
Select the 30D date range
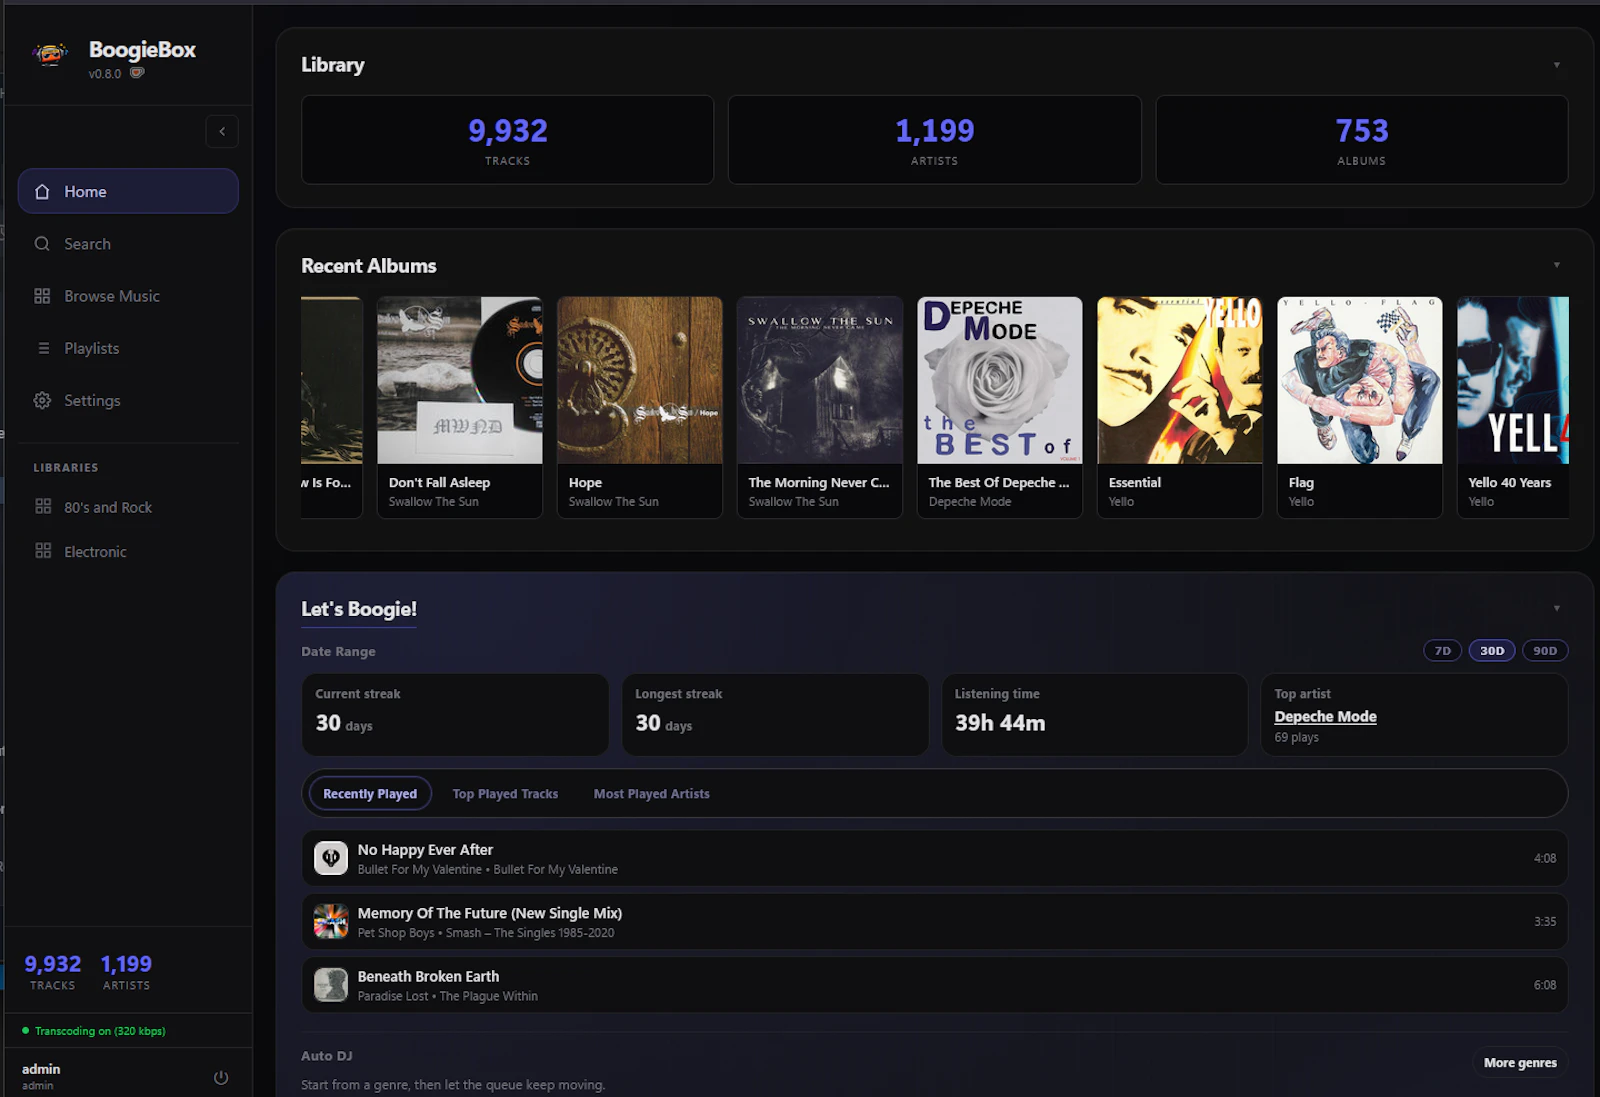click(x=1492, y=651)
